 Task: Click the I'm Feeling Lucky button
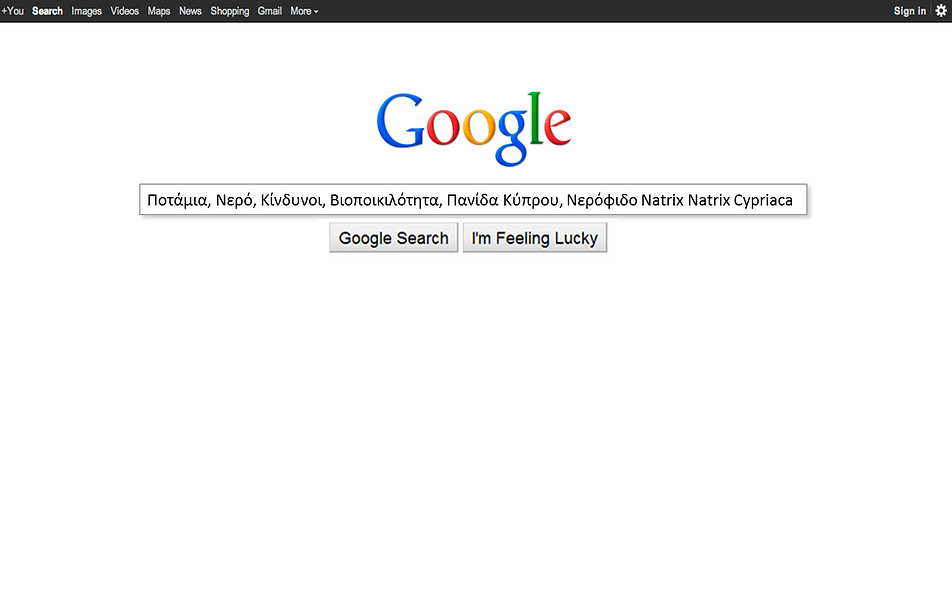[x=535, y=238]
